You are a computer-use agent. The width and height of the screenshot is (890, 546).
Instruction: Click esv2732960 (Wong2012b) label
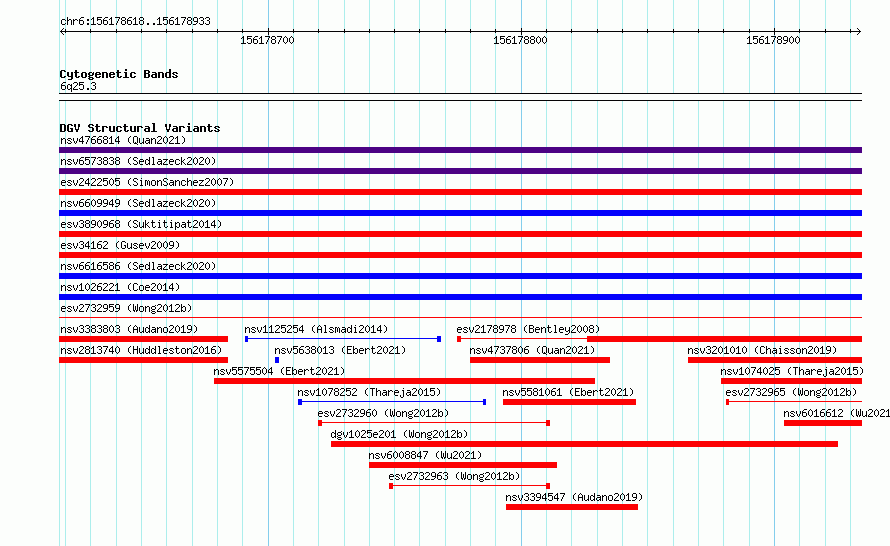click(383, 413)
